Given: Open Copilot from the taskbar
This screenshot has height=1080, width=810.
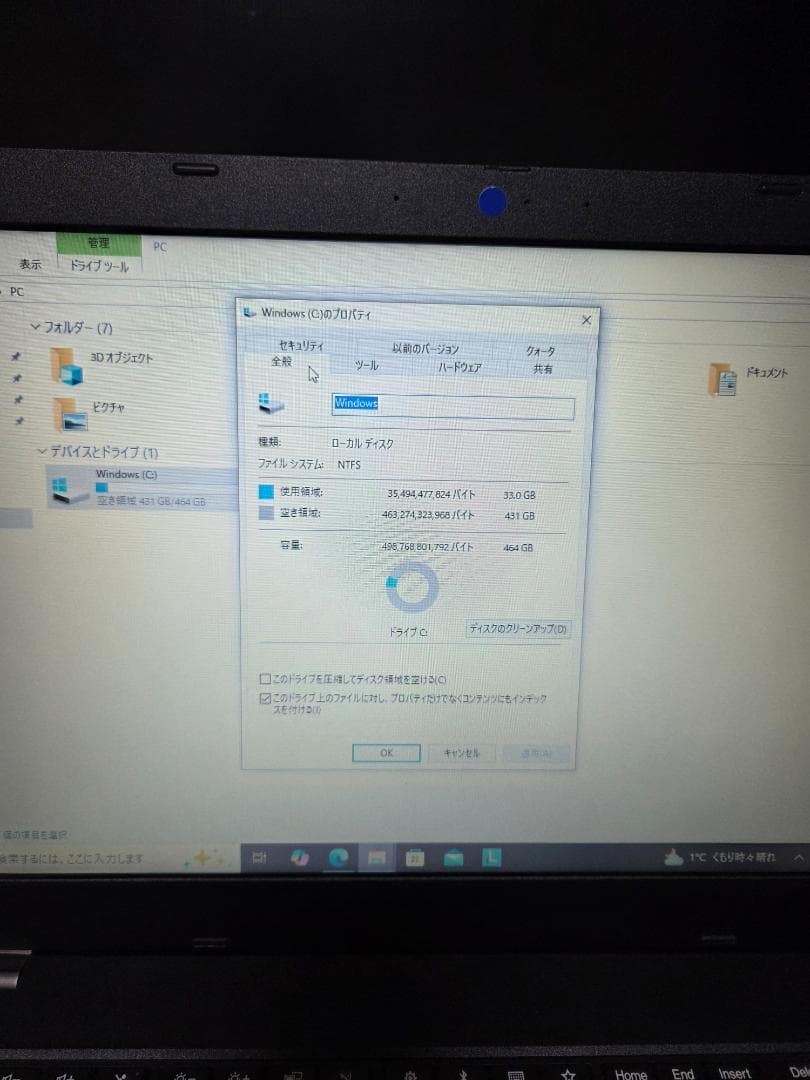Looking at the screenshot, I should (298, 858).
